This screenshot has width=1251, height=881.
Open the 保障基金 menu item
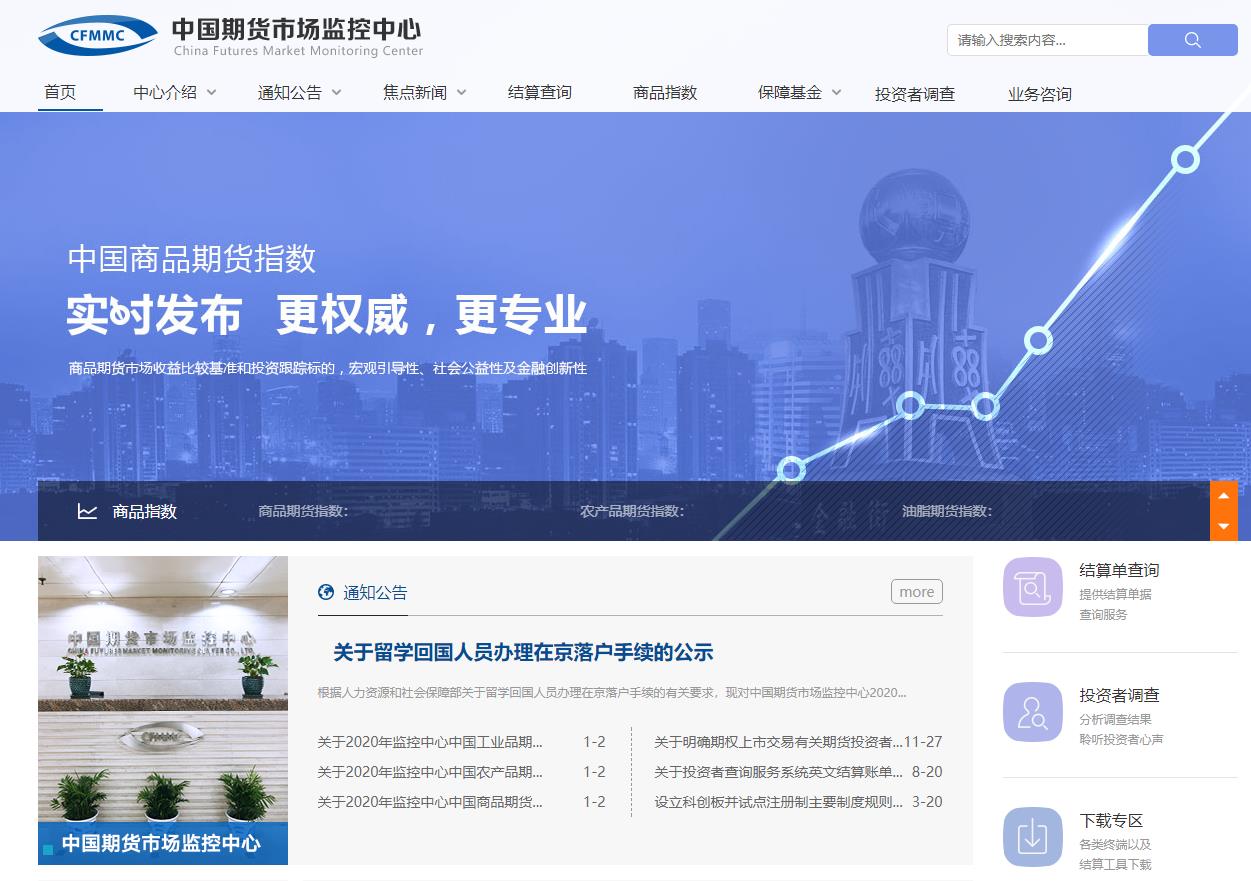point(790,92)
